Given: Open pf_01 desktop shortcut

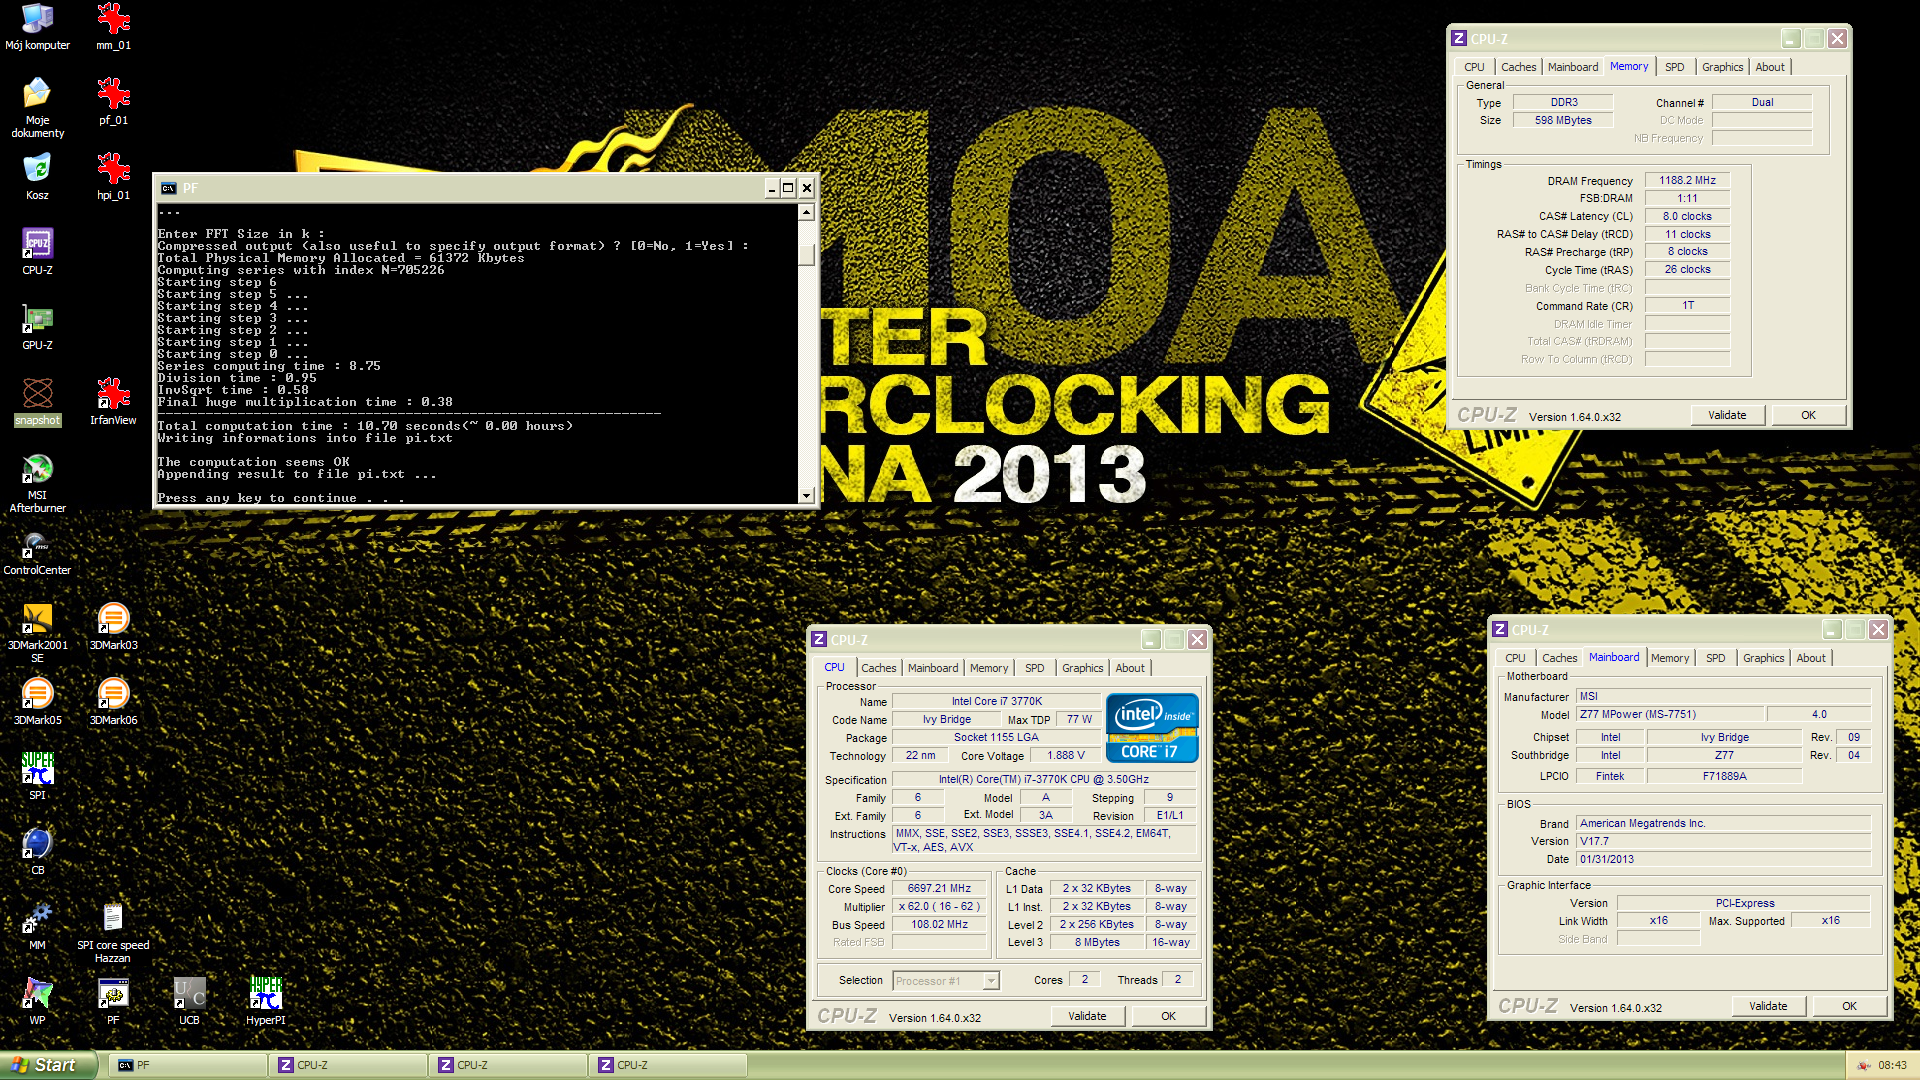Looking at the screenshot, I should [113, 102].
